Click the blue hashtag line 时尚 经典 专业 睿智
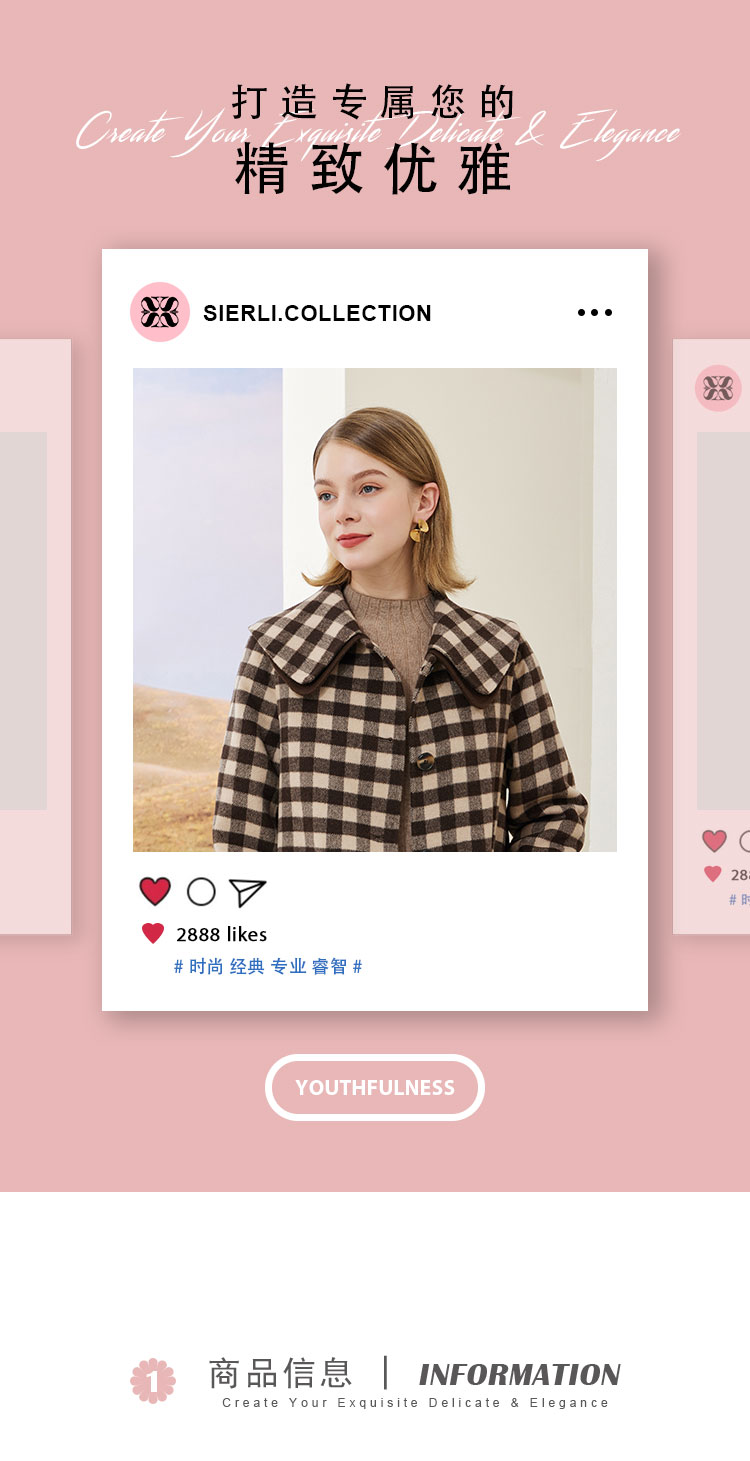Screen dimensions: 750x1461 268,967
